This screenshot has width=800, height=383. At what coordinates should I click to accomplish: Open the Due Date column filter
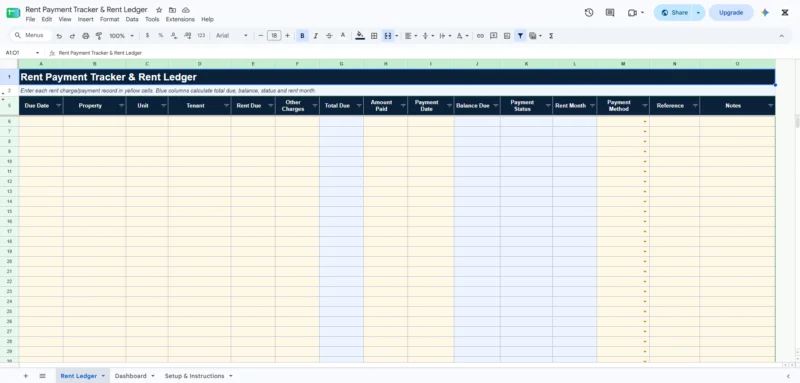point(58,106)
